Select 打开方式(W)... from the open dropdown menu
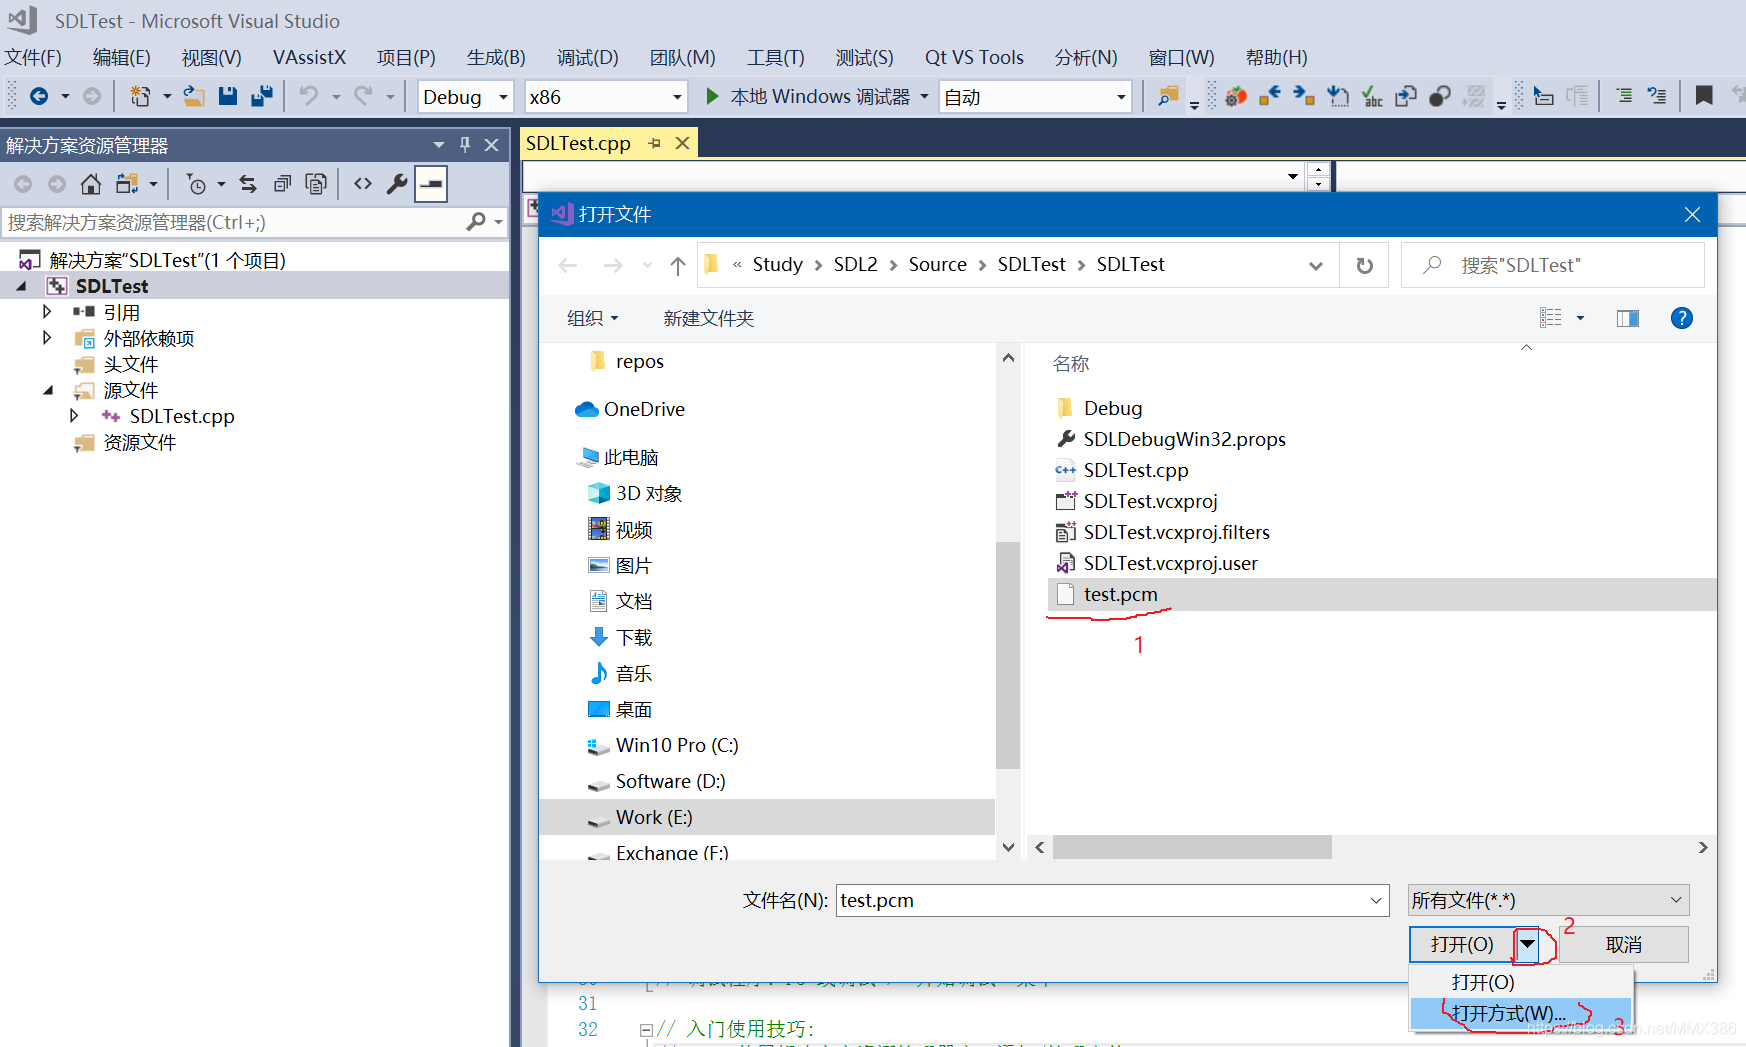The image size is (1746, 1047). click(x=1520, y=1013)
